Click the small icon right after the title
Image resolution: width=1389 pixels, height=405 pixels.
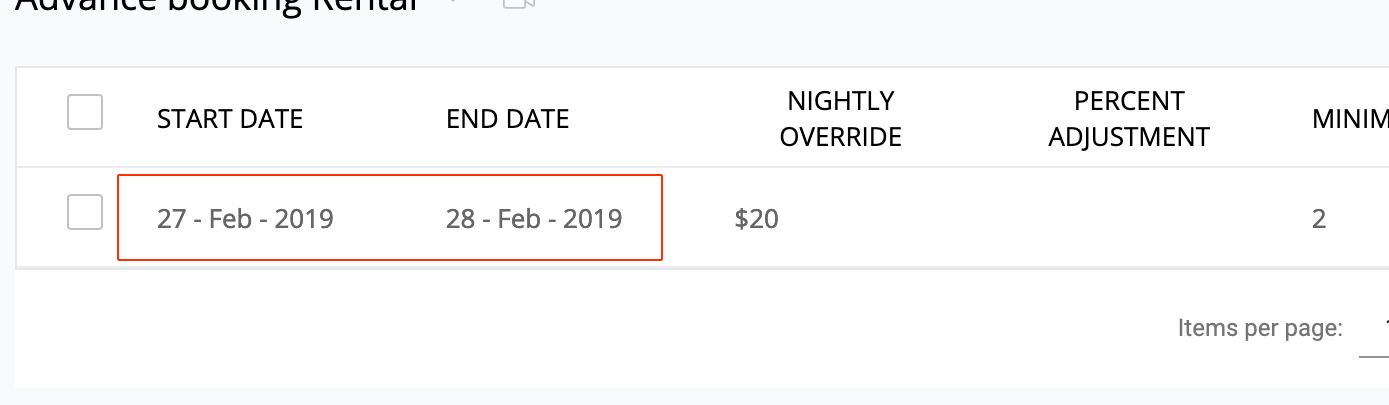pos(452,3)
